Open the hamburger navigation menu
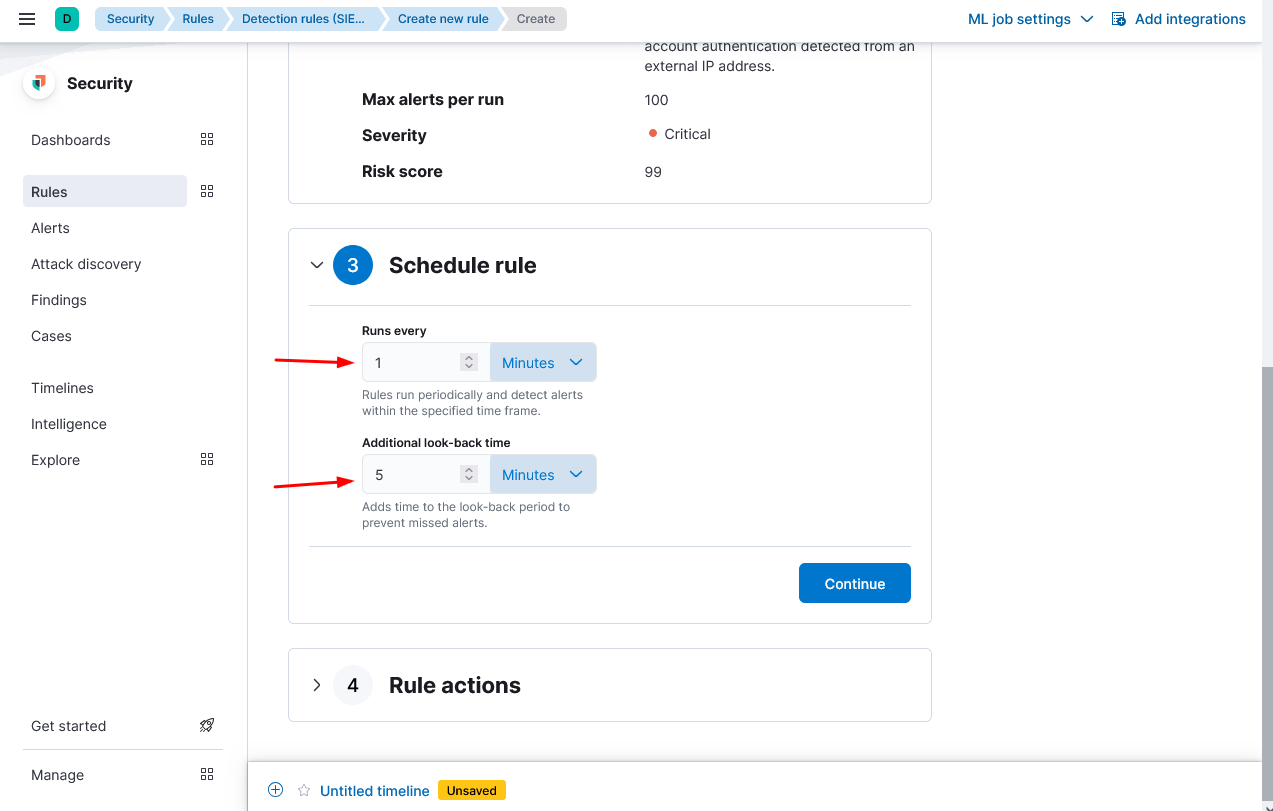 (x=27, y=19)
